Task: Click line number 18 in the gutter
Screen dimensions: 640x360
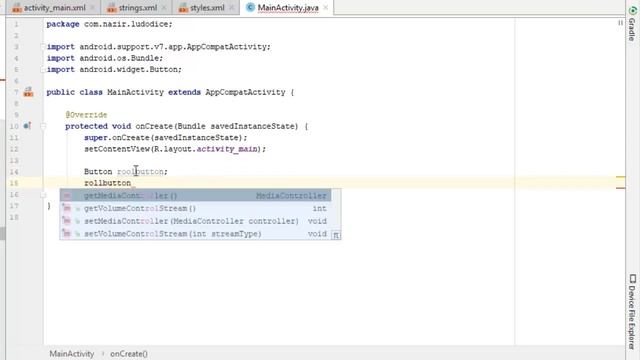Action: [14, 217]
